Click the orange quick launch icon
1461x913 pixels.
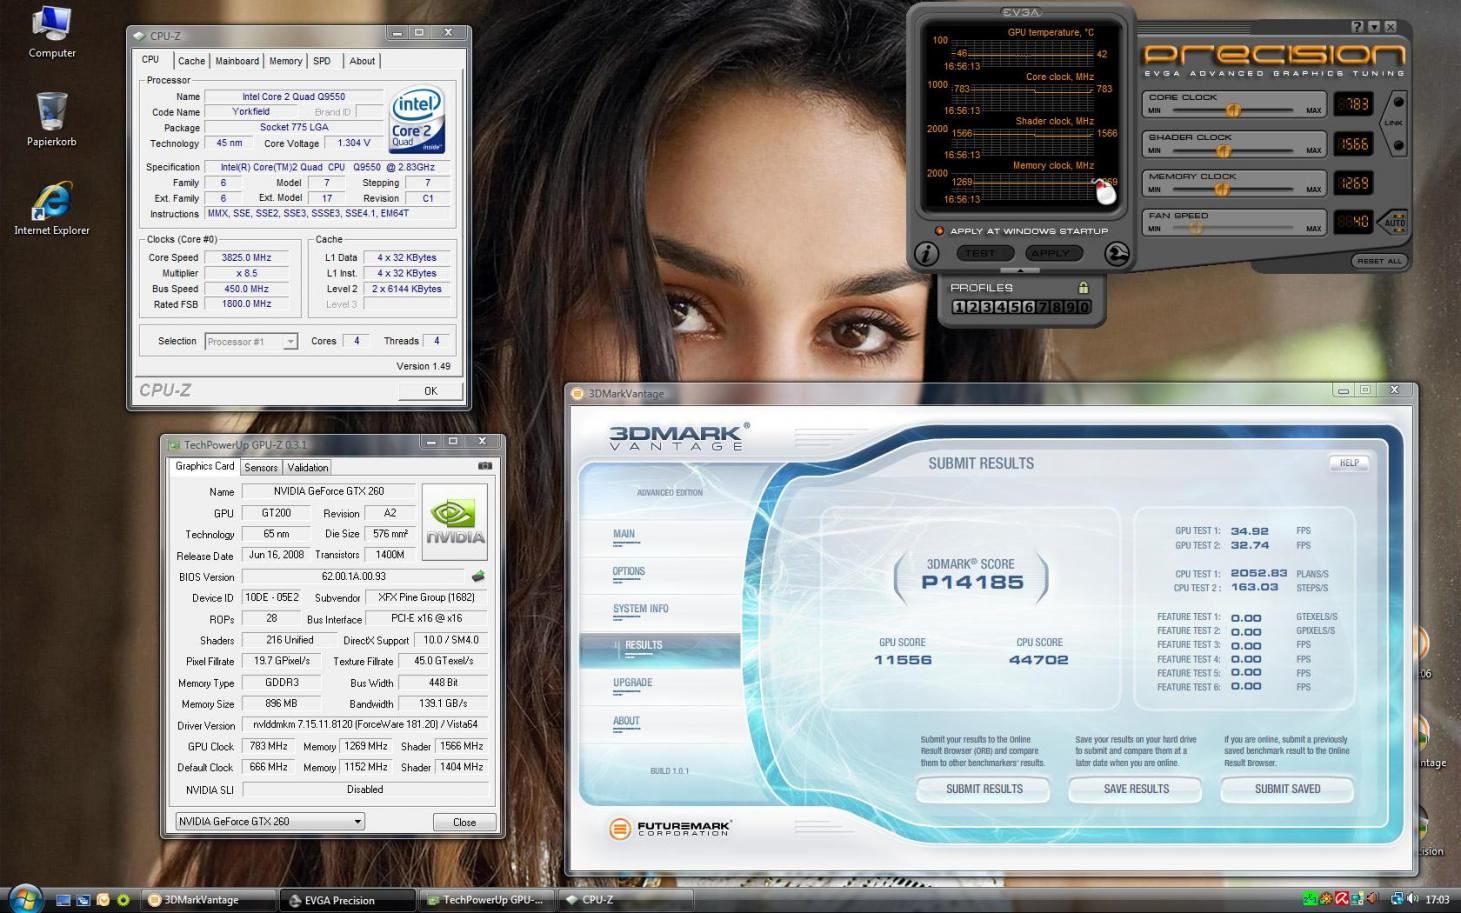[103, 900]
